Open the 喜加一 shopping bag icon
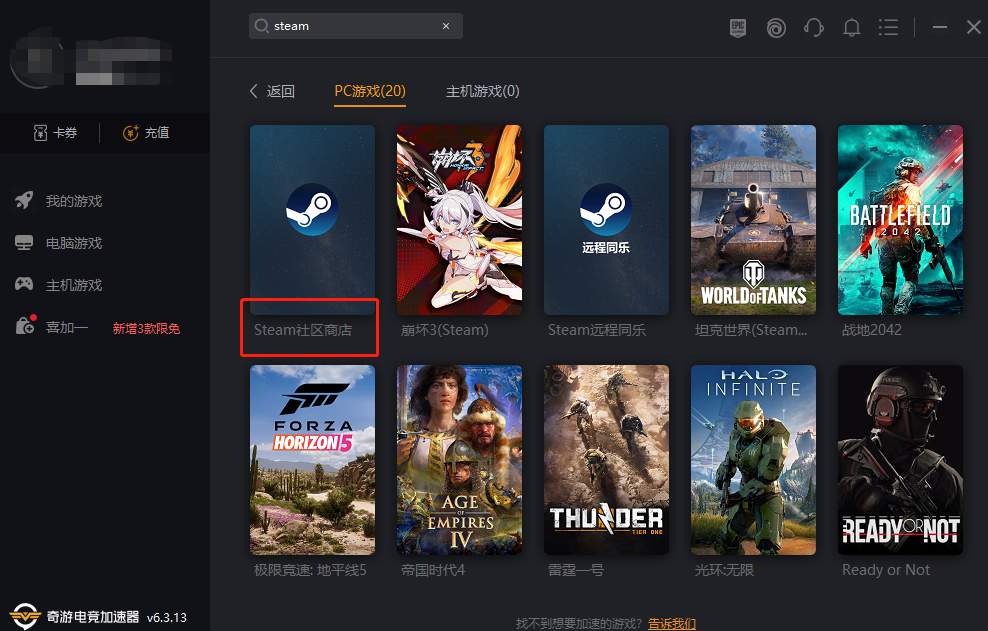 (x=24, y=326)
